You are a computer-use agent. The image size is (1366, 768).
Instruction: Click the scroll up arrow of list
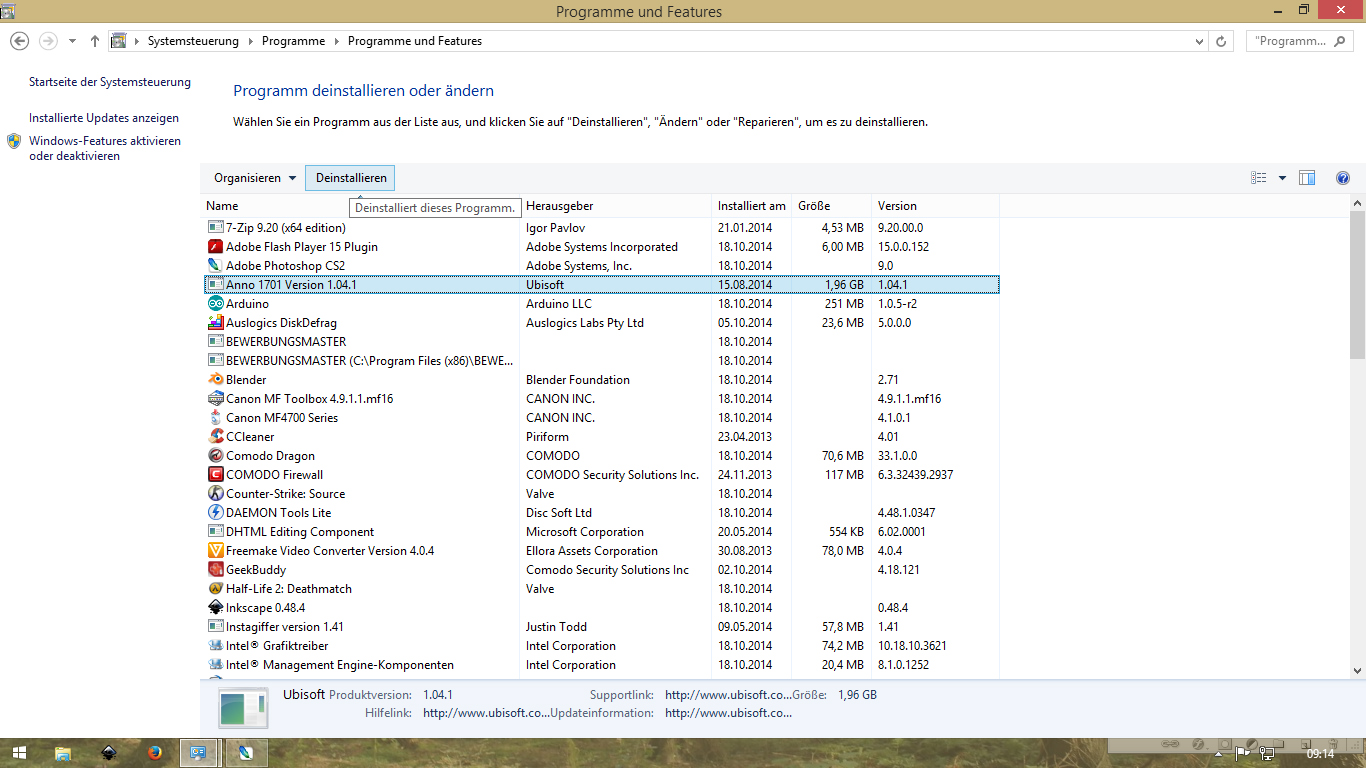coord(1357,204)
